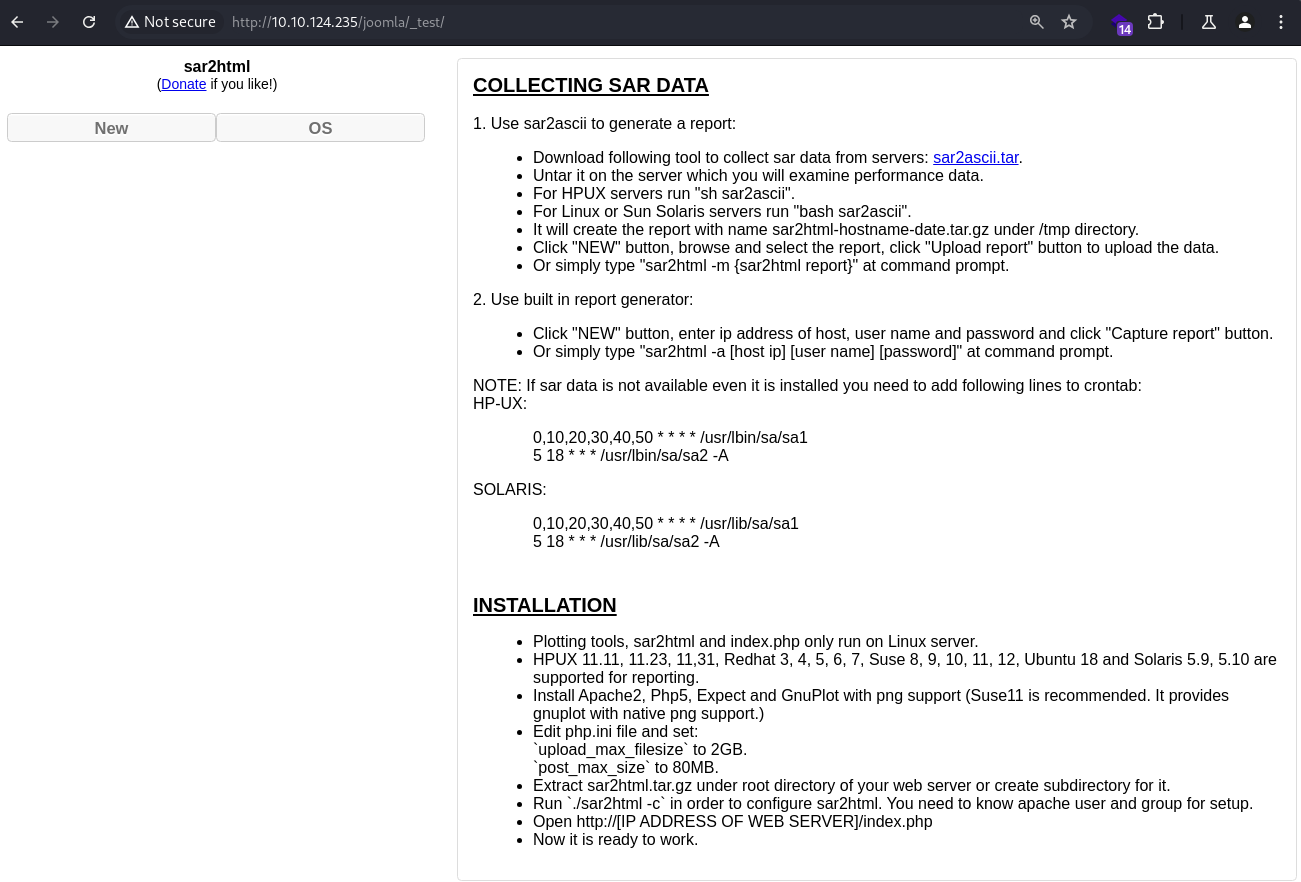Click the HP-UX label
Screen dimensions: 1301x882
click(500, 403)
